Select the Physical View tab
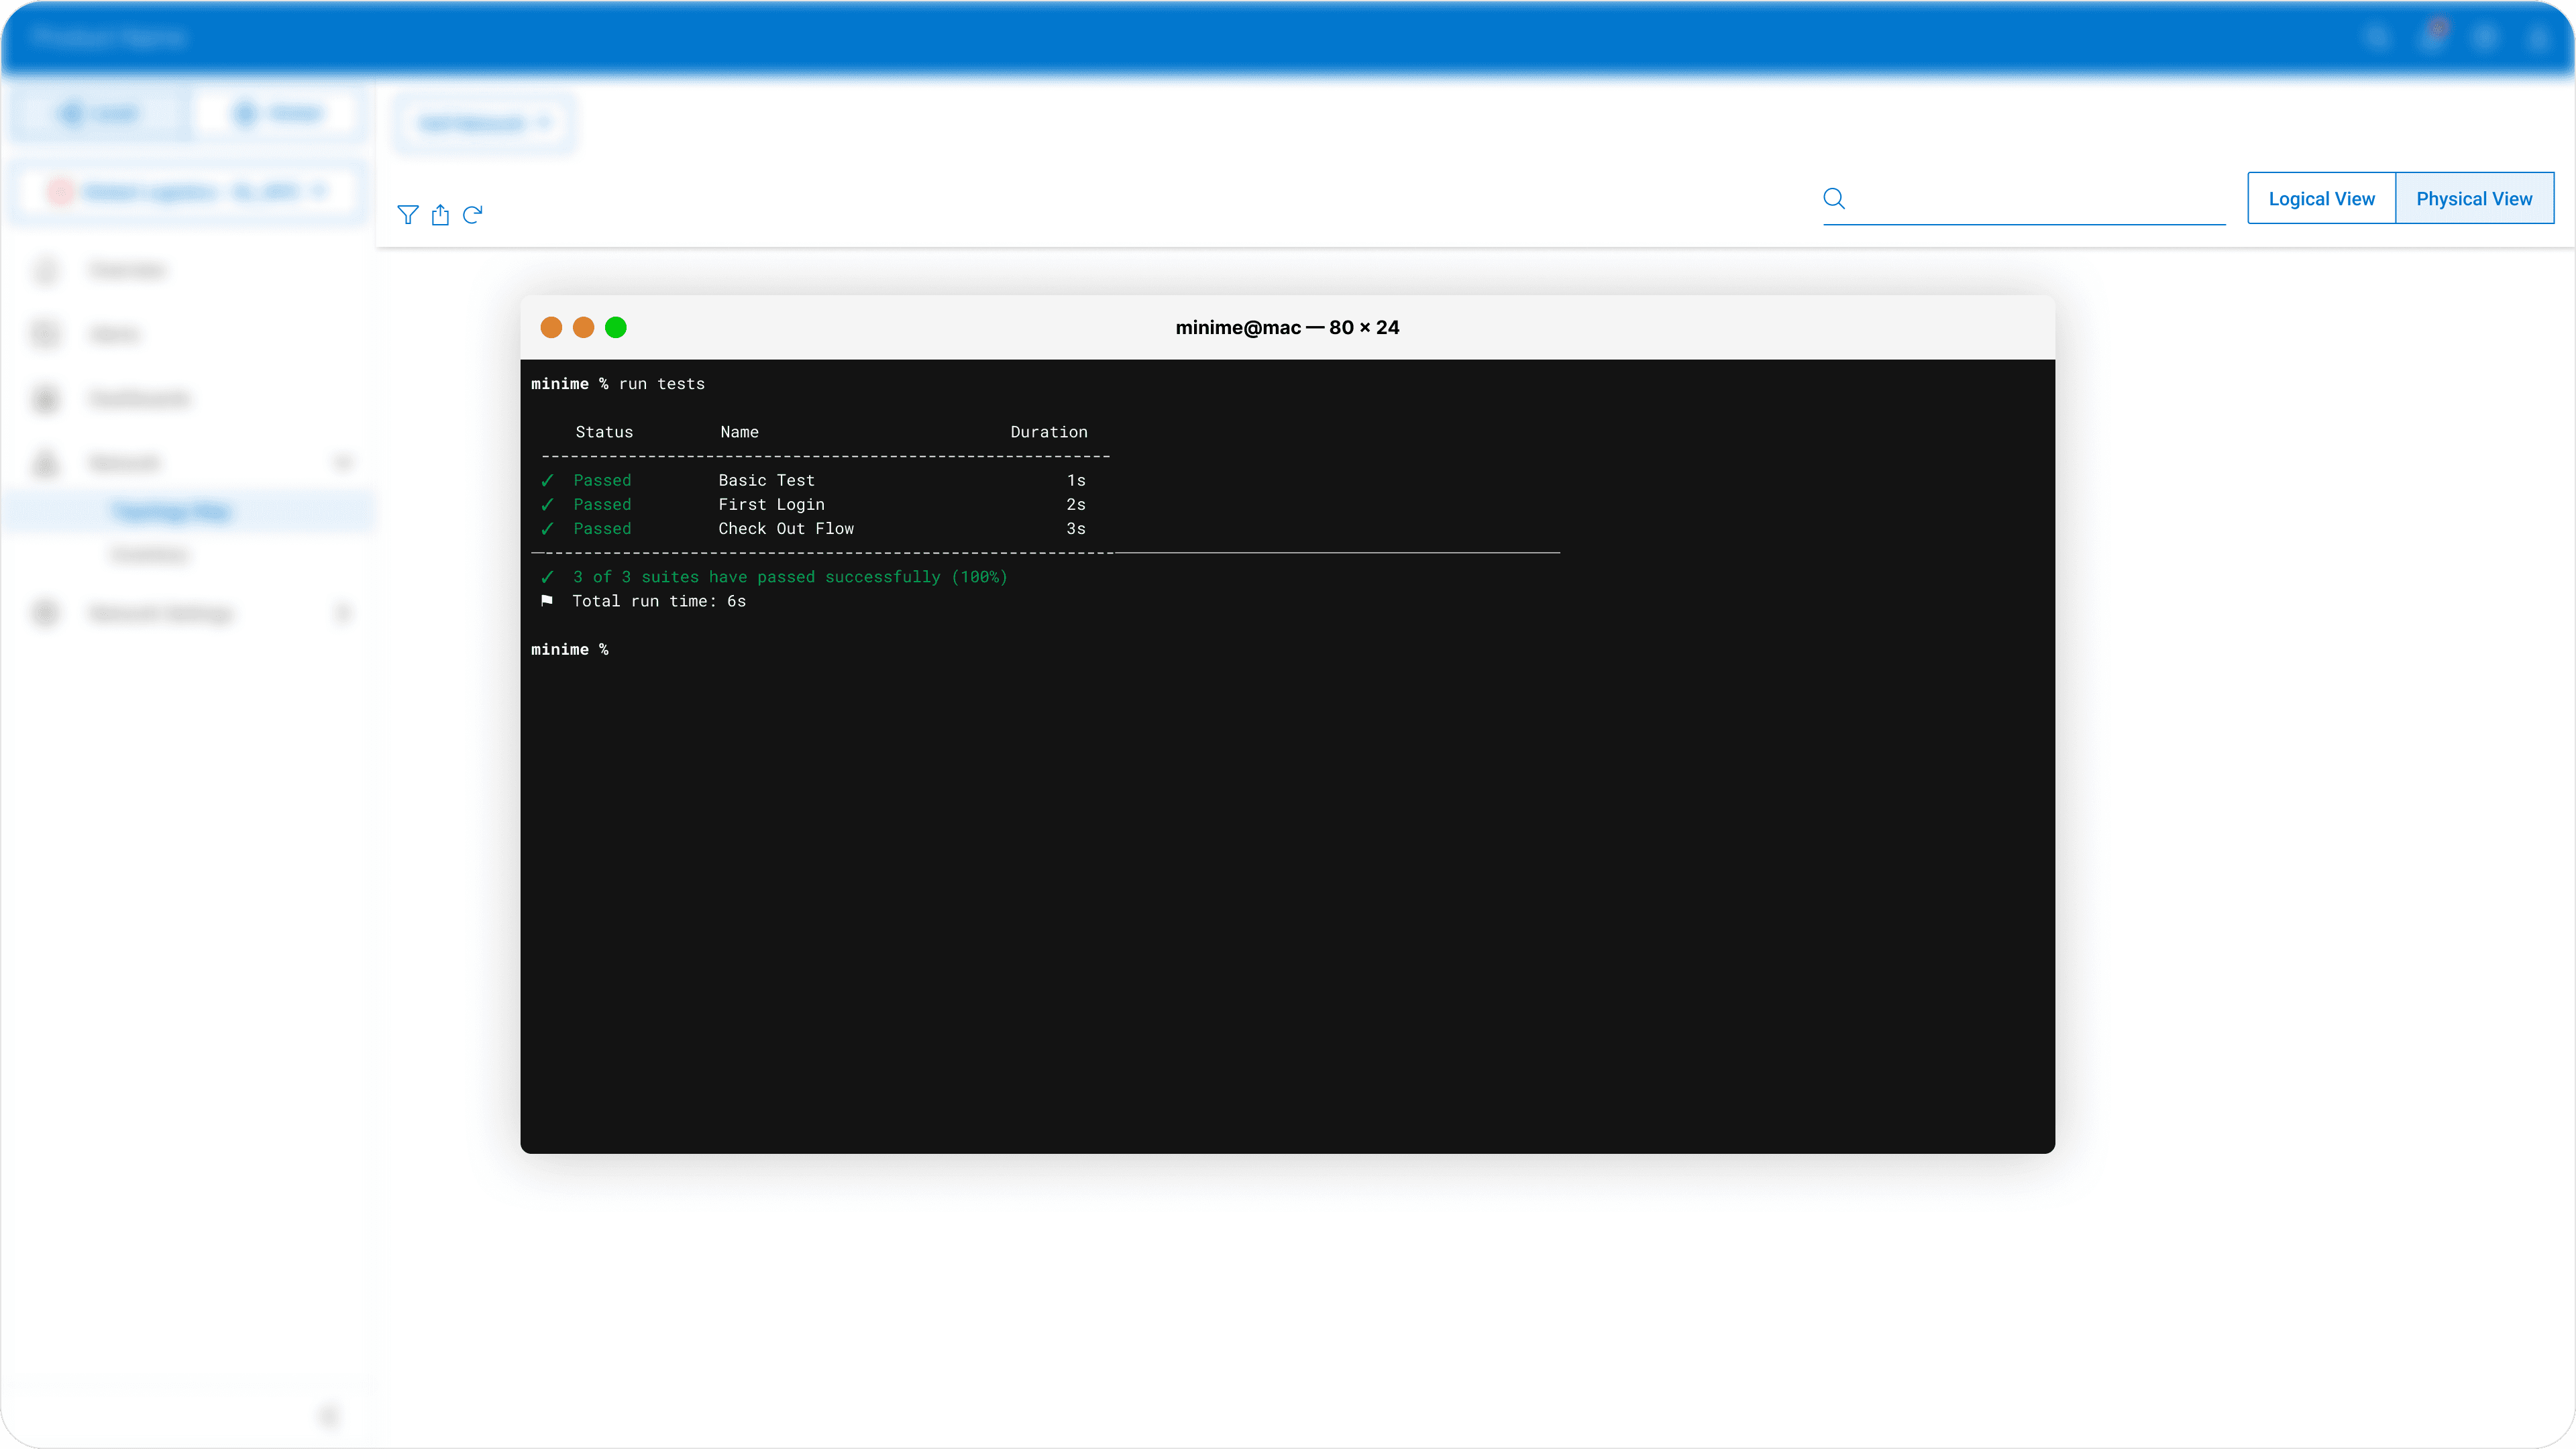The width and height of the screenshot is (2576, 1449). (x=2474, y=198)
